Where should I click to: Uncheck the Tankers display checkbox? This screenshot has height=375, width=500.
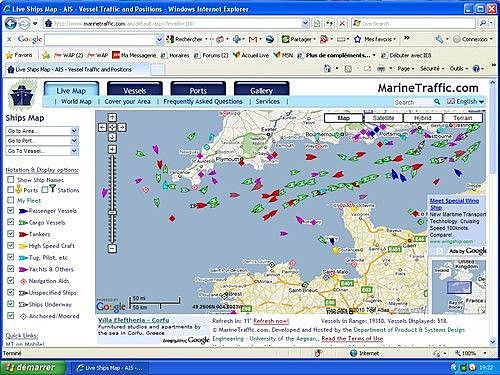click(11, 233)
